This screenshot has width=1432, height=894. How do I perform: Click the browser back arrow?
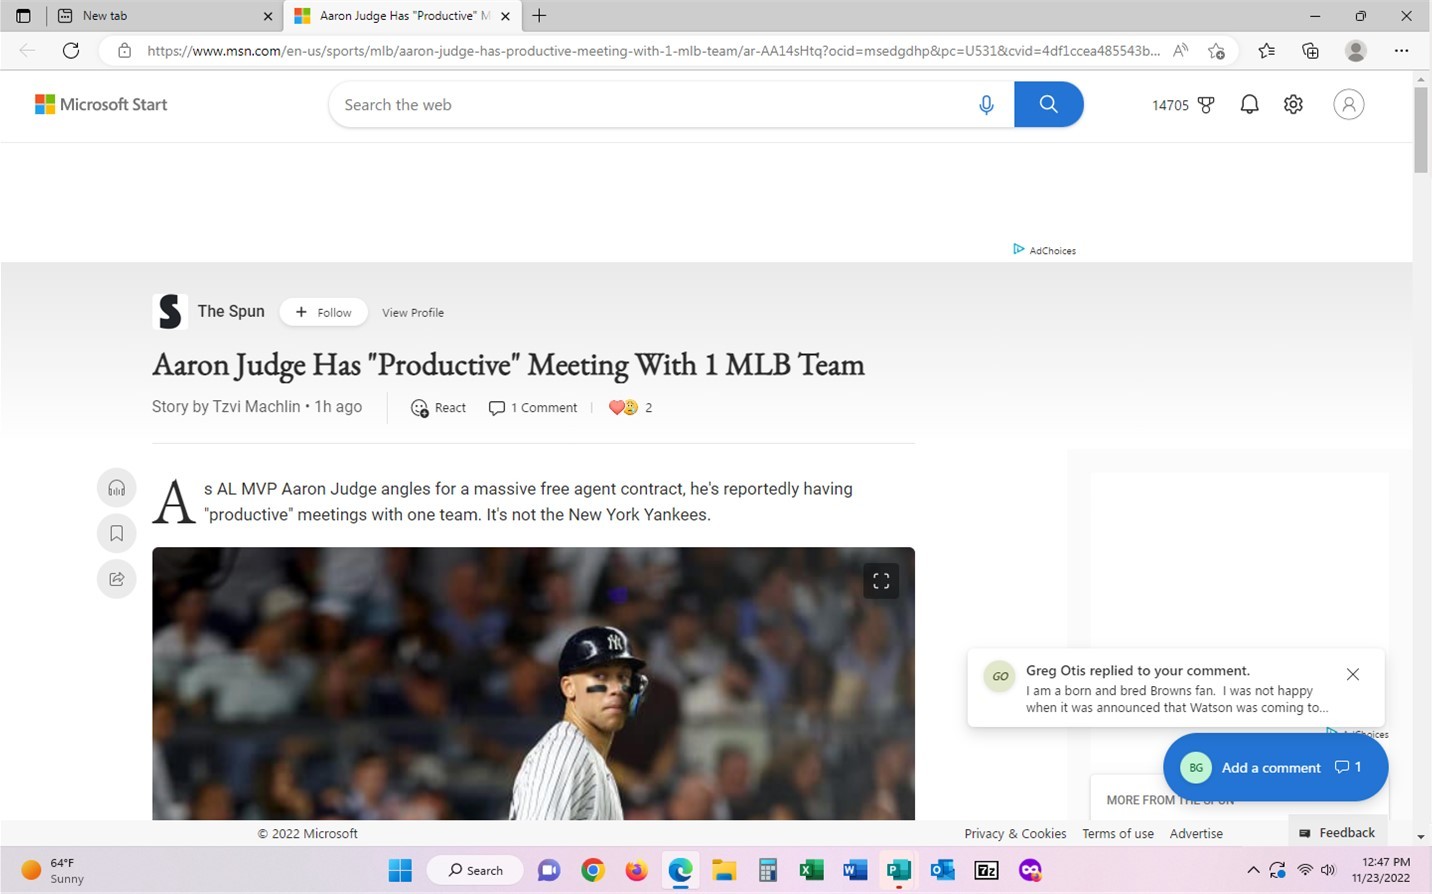click(x=27, y=50)
